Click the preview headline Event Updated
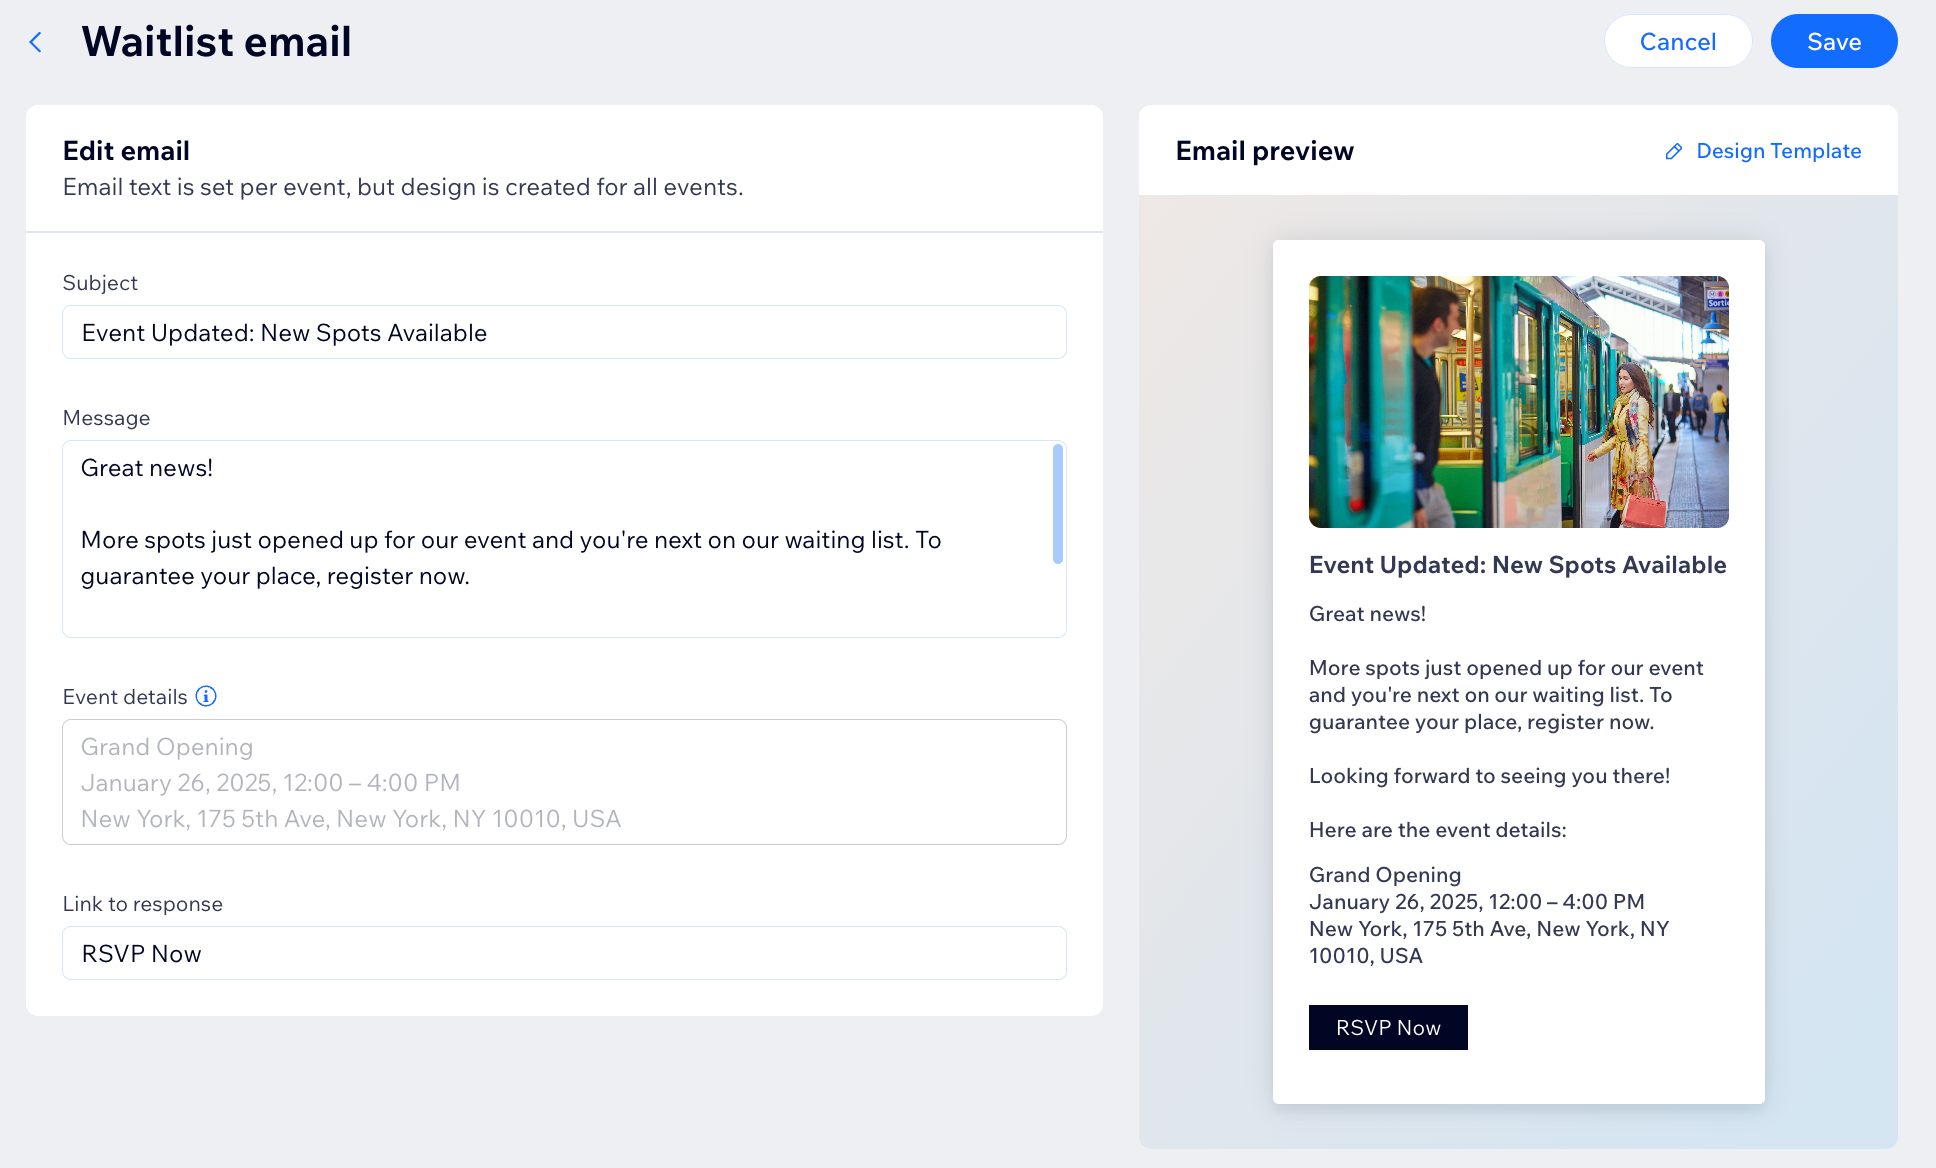This screenshot has height=1168, width=1936. [1517, 565]
